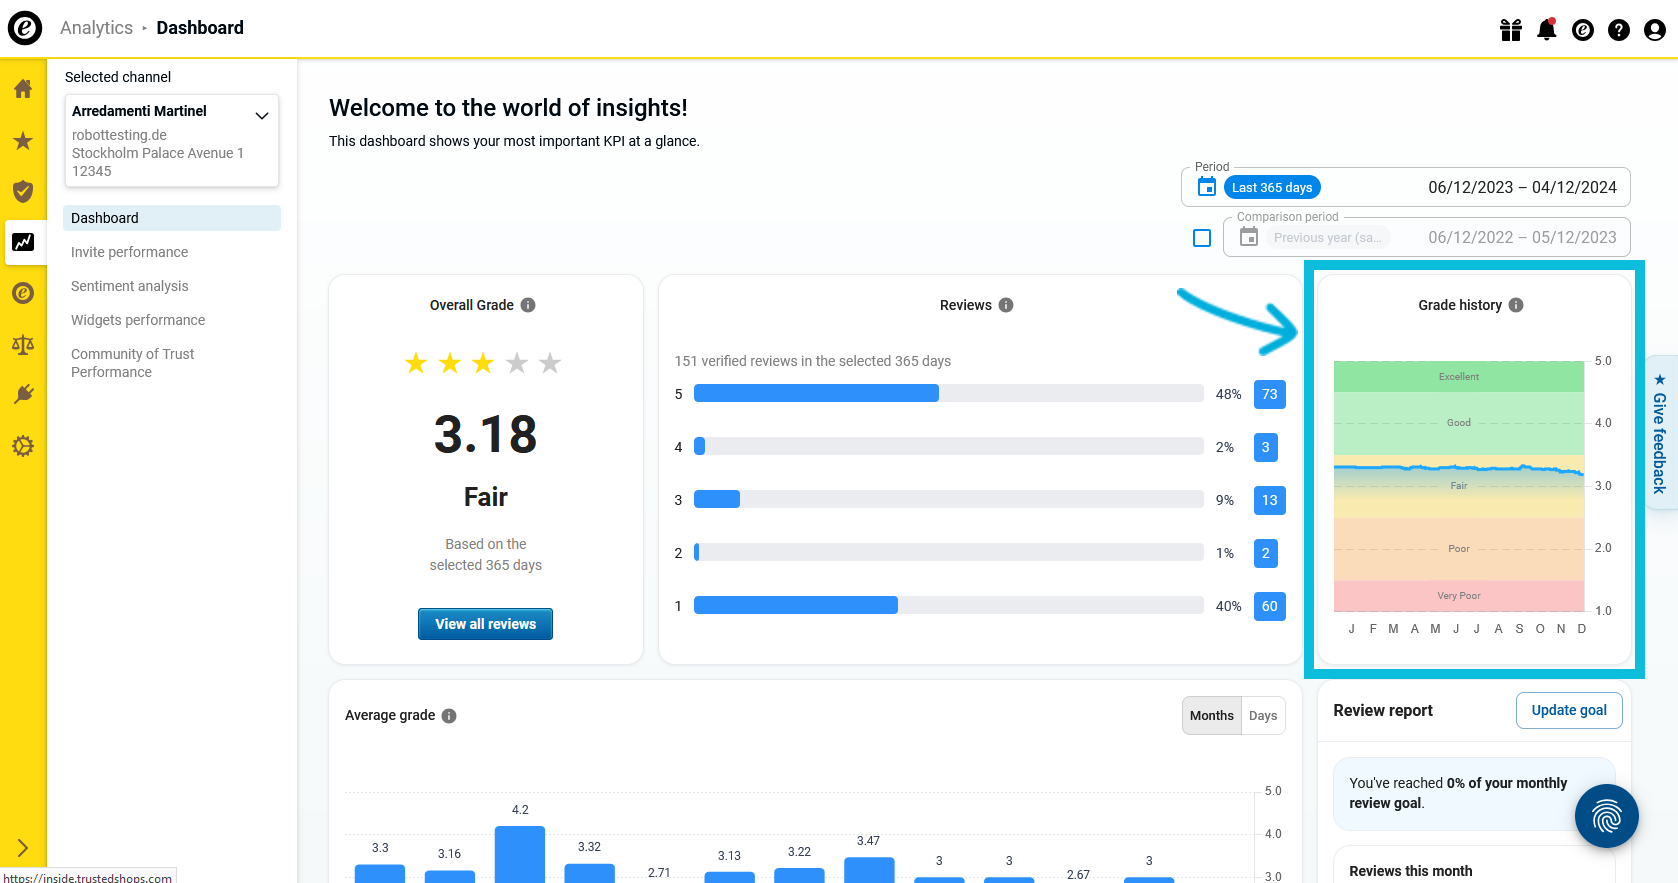The height and width of the screenshot is (883, 1678).
Task: Open the circular e sidebar icon
Action: pyautogui.click(x=23, y=293)
